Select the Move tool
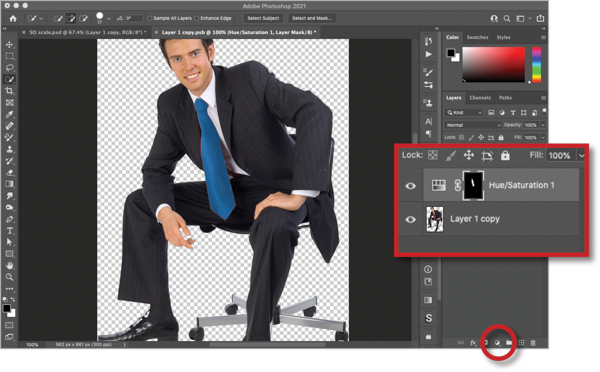 point(9,44)
